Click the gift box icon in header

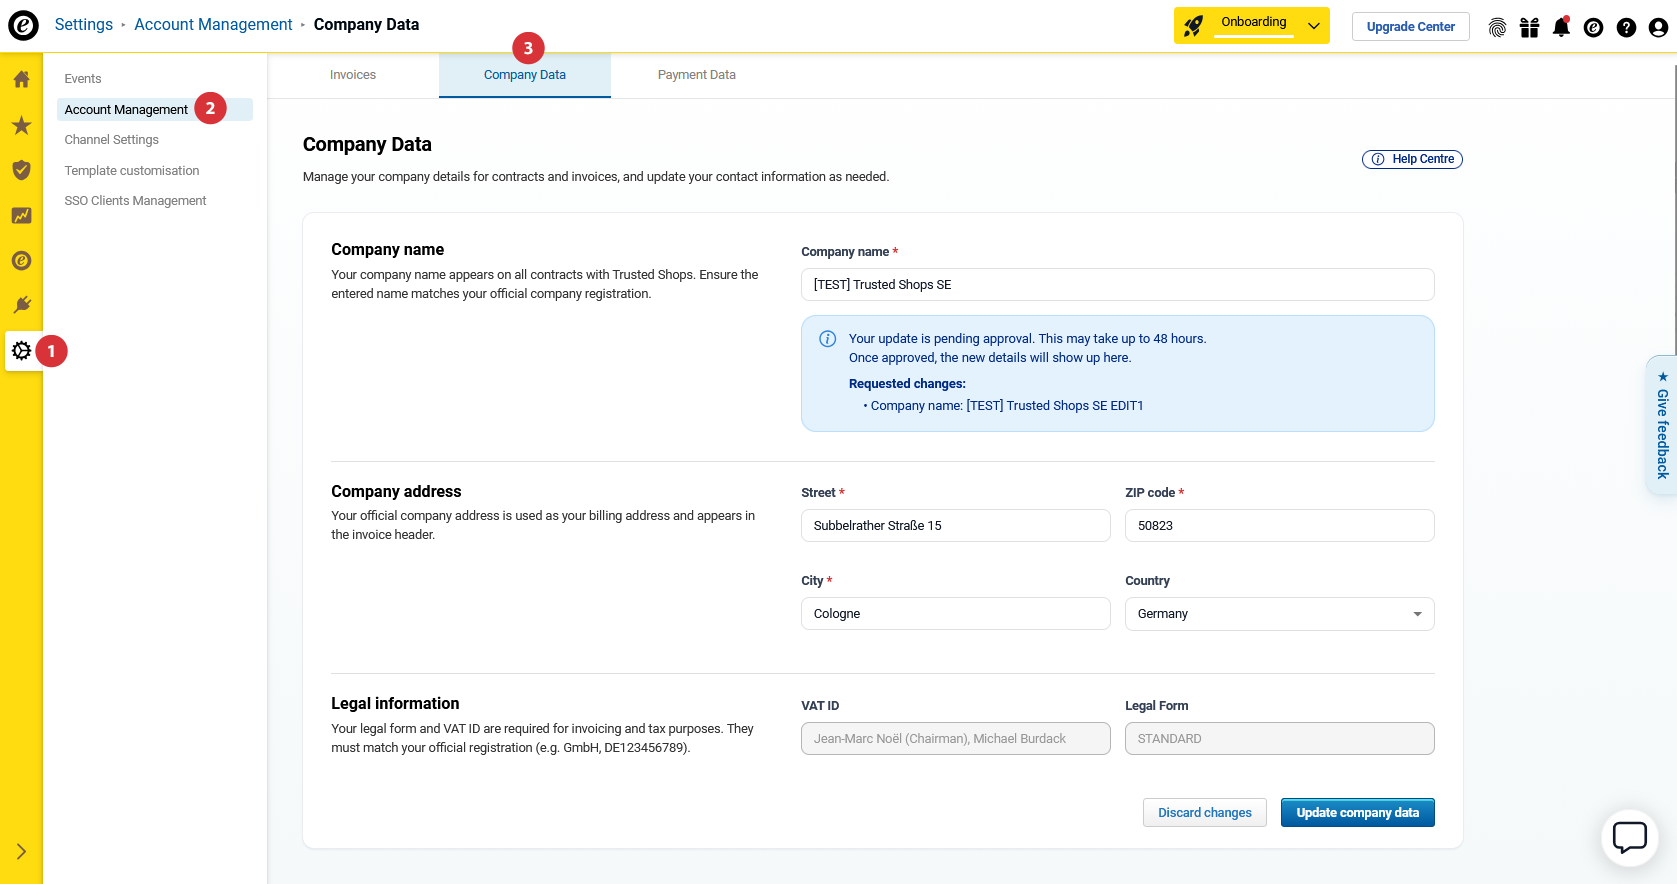[1529, 27]
